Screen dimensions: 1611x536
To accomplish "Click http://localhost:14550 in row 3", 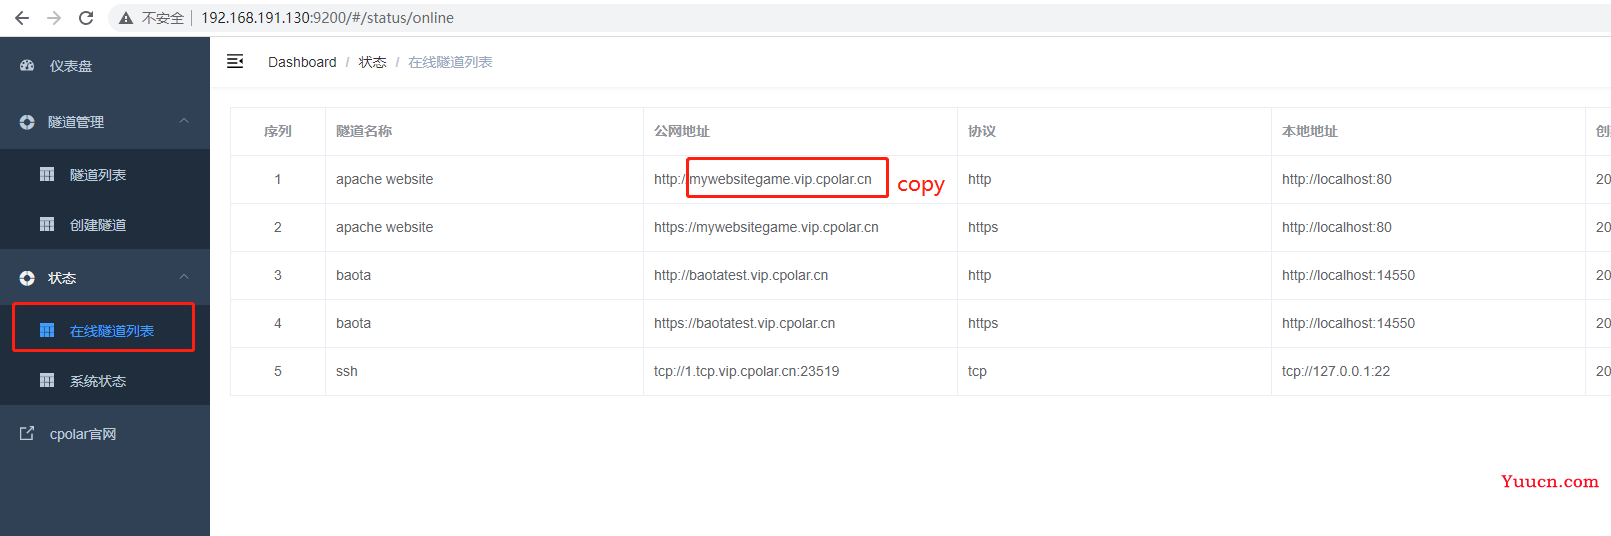I will (1348, 275).
